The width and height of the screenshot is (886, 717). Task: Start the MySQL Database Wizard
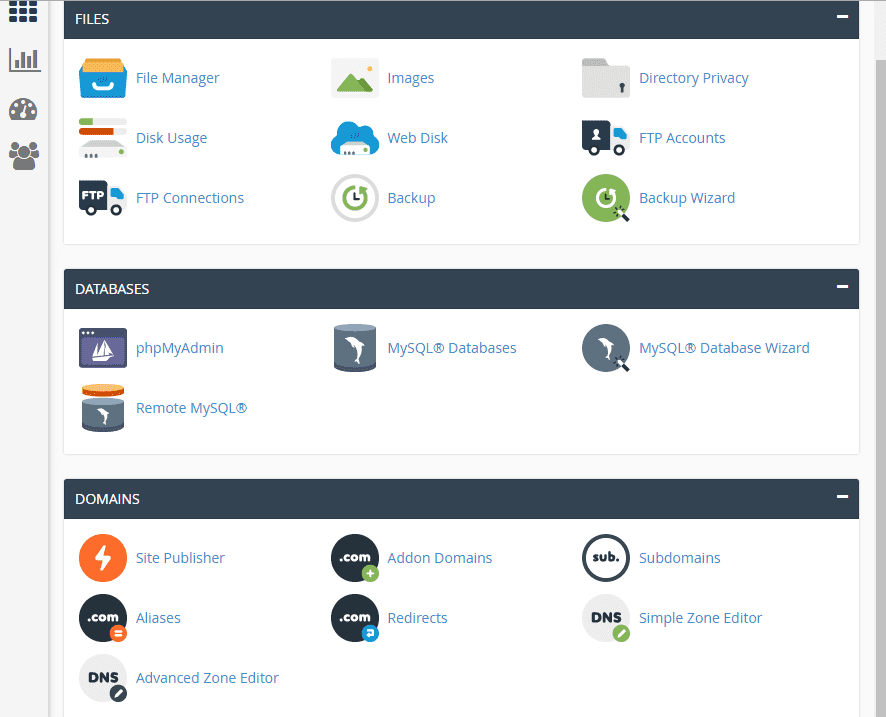click(x=725, y=347)
